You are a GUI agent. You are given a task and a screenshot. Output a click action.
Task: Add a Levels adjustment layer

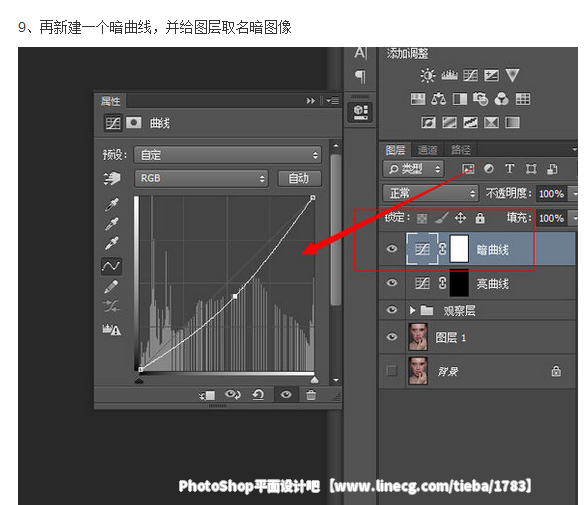coord(449,75)
